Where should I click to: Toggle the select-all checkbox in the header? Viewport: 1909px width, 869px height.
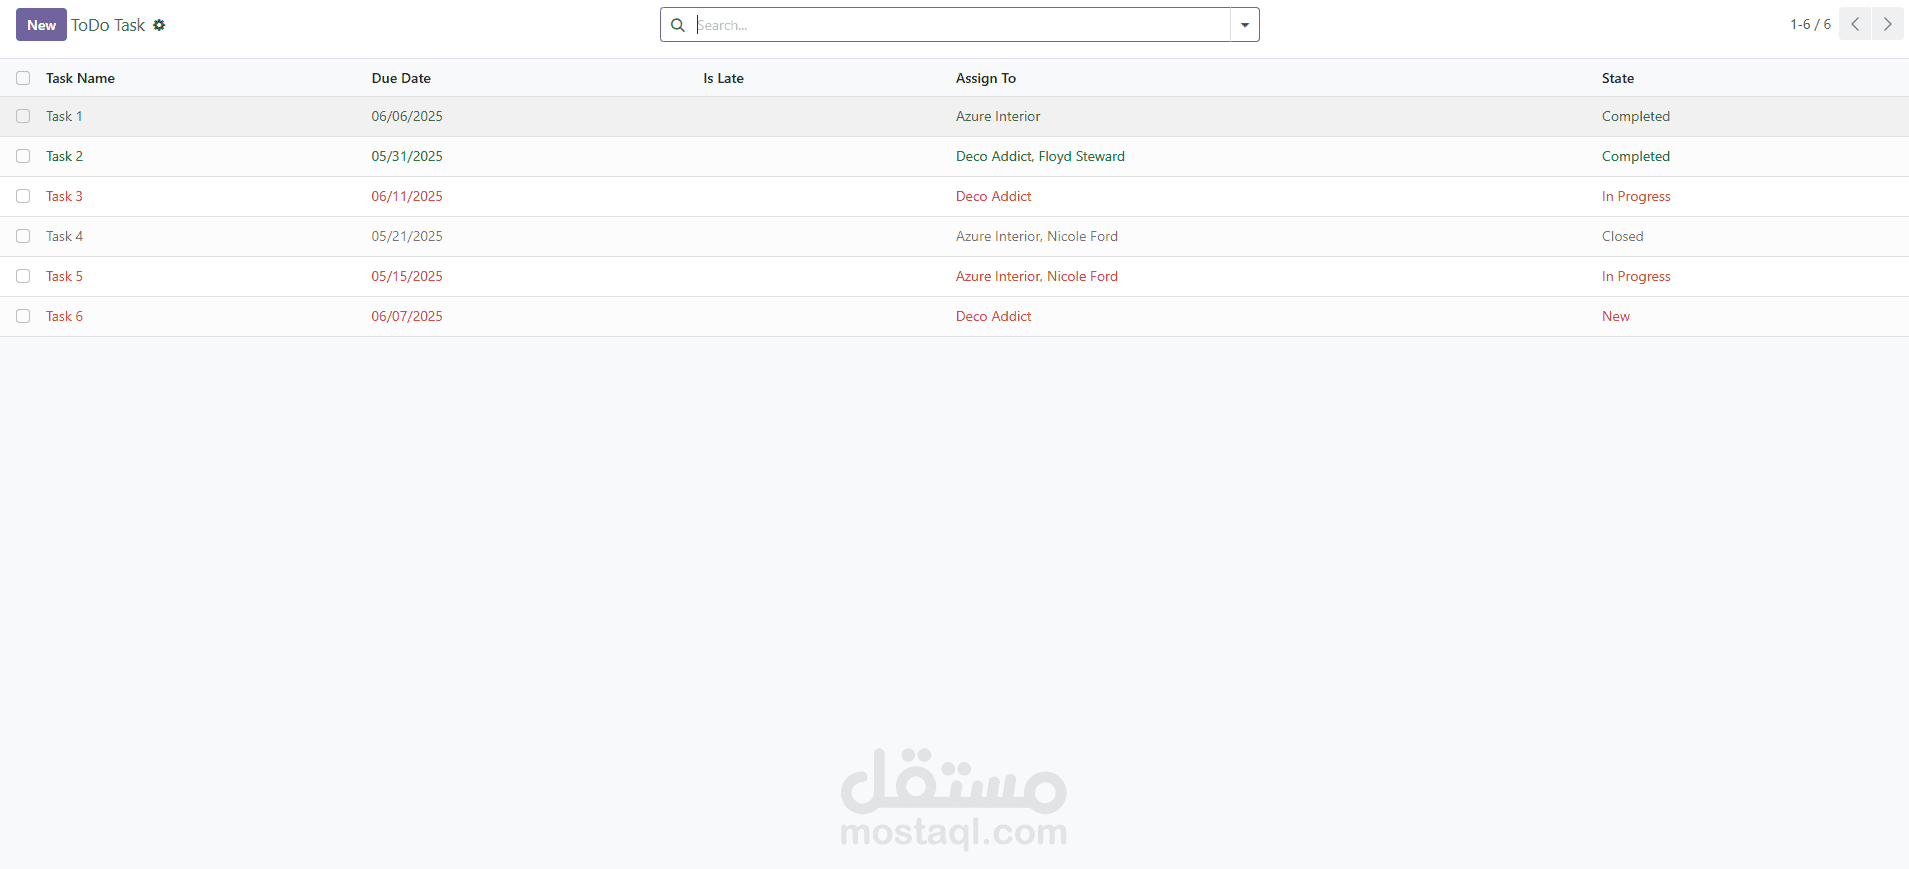(x=23, y=78)
